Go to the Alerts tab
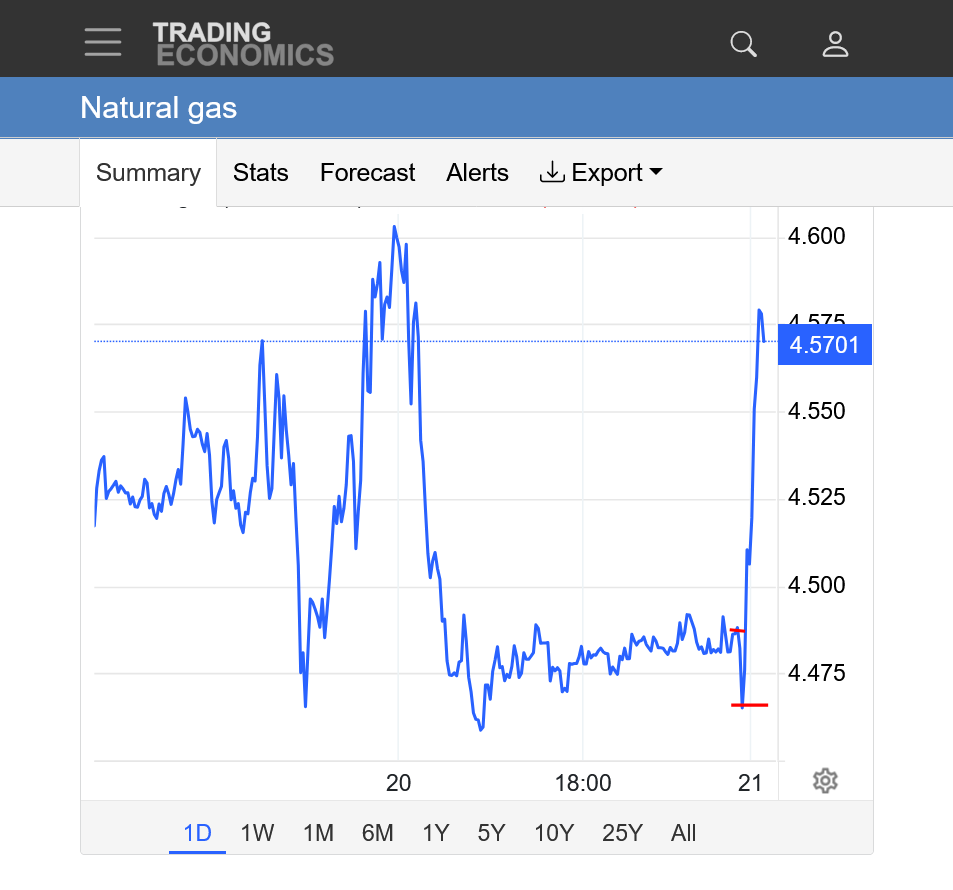This screenshot has height=890, width=953. 477,173
